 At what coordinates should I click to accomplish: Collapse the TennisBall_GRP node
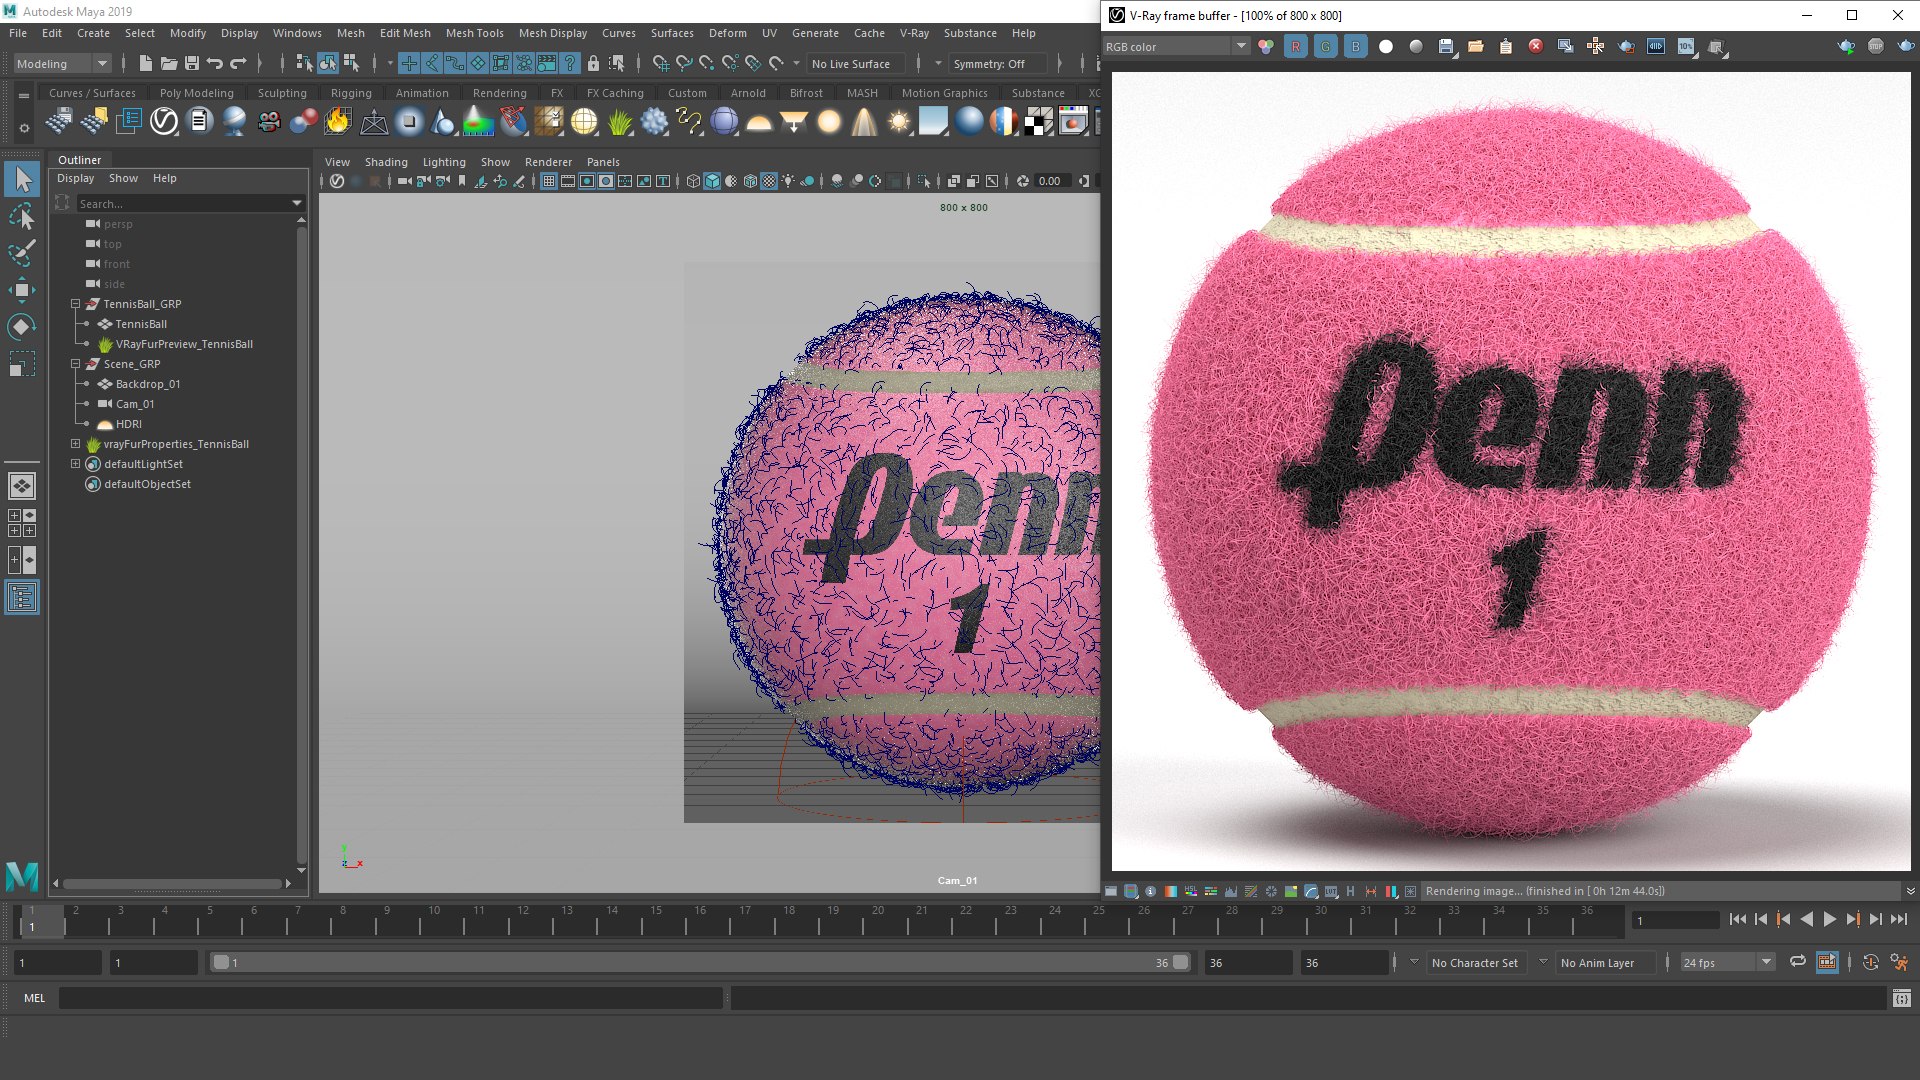(x=75, y=303)
